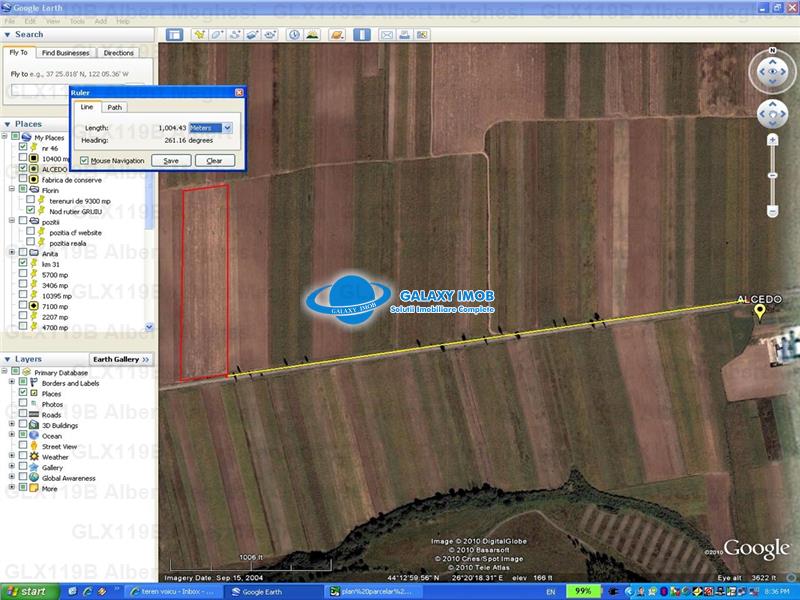Open the Meters unit dropdown
Viewport: 800px width, 600px height.
[227, 128]
